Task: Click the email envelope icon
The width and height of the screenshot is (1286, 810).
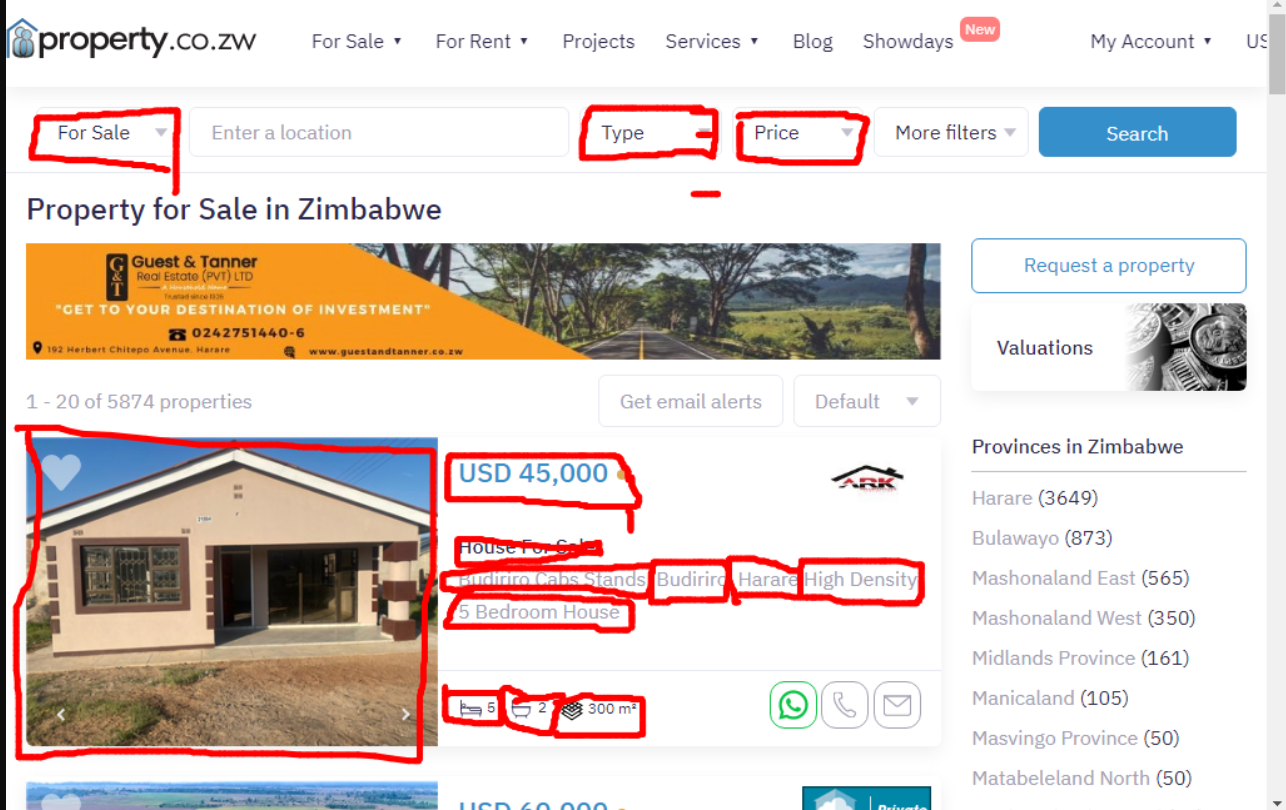Action: click(x=897, y=705)
